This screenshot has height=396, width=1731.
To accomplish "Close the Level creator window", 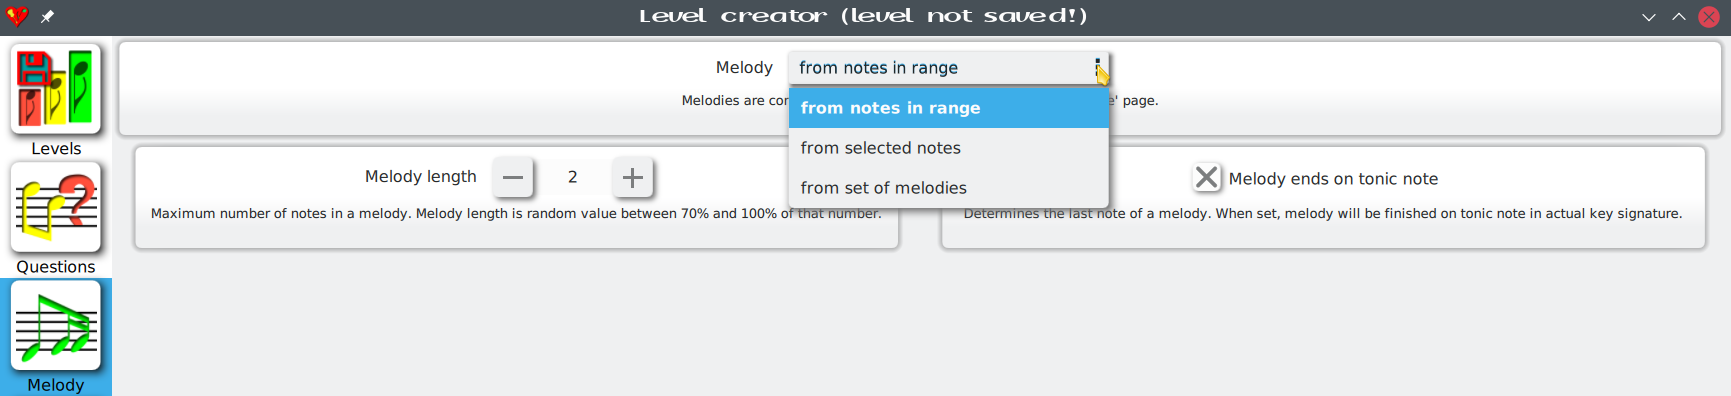I will tap(1709, 17).
